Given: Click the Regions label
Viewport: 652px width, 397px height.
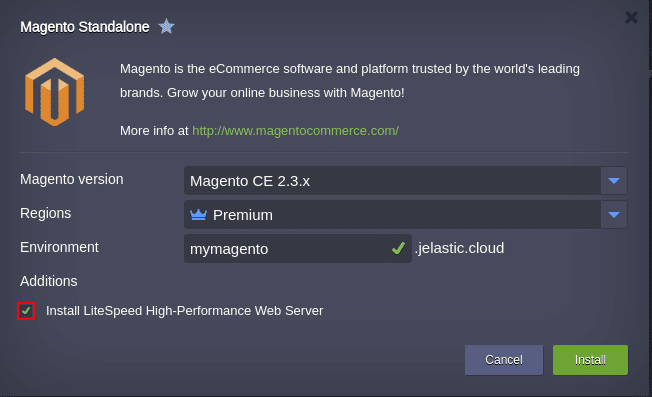Looking at the screenshot, I should click(x=45, y=213).
